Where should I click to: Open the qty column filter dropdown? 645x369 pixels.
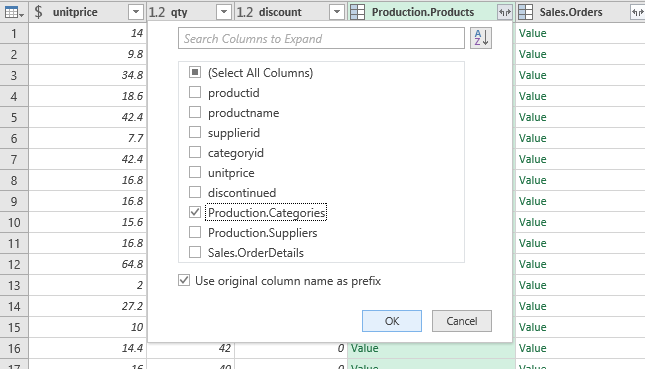point(224,12)
